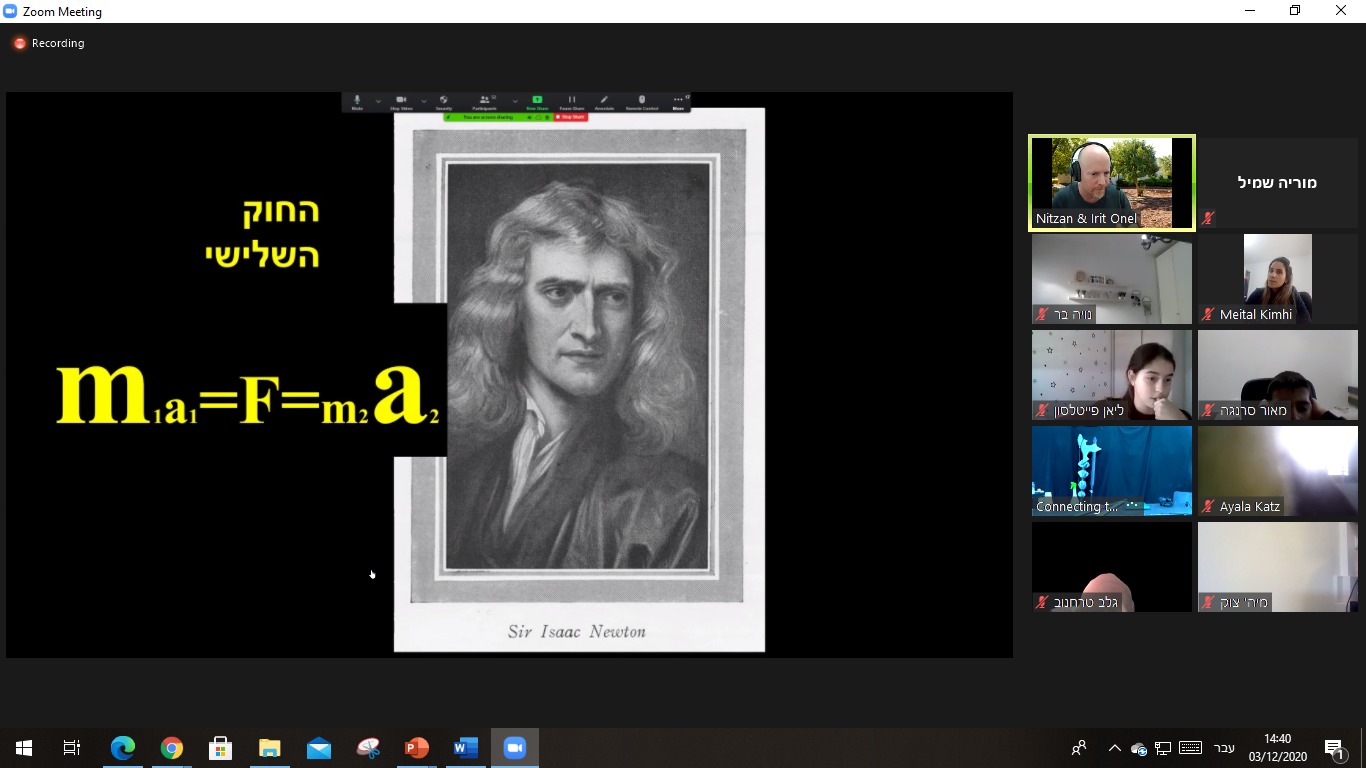Viewport: 1366px width, 768px height.
Task: Toggle Stop Video camera button
Action: 401,102
